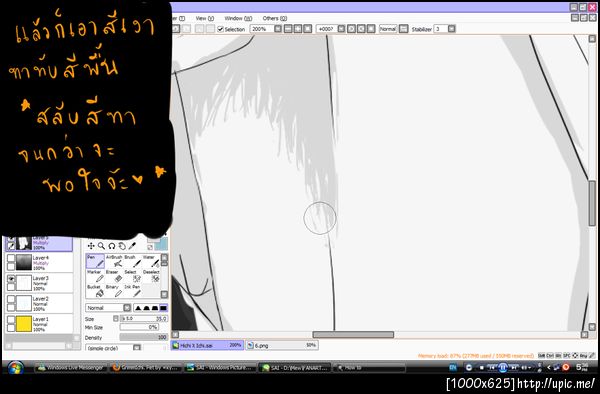The image size is (600, 394).
Task: Switch to the 6.png document tab
Action: [x=282, y=345]
